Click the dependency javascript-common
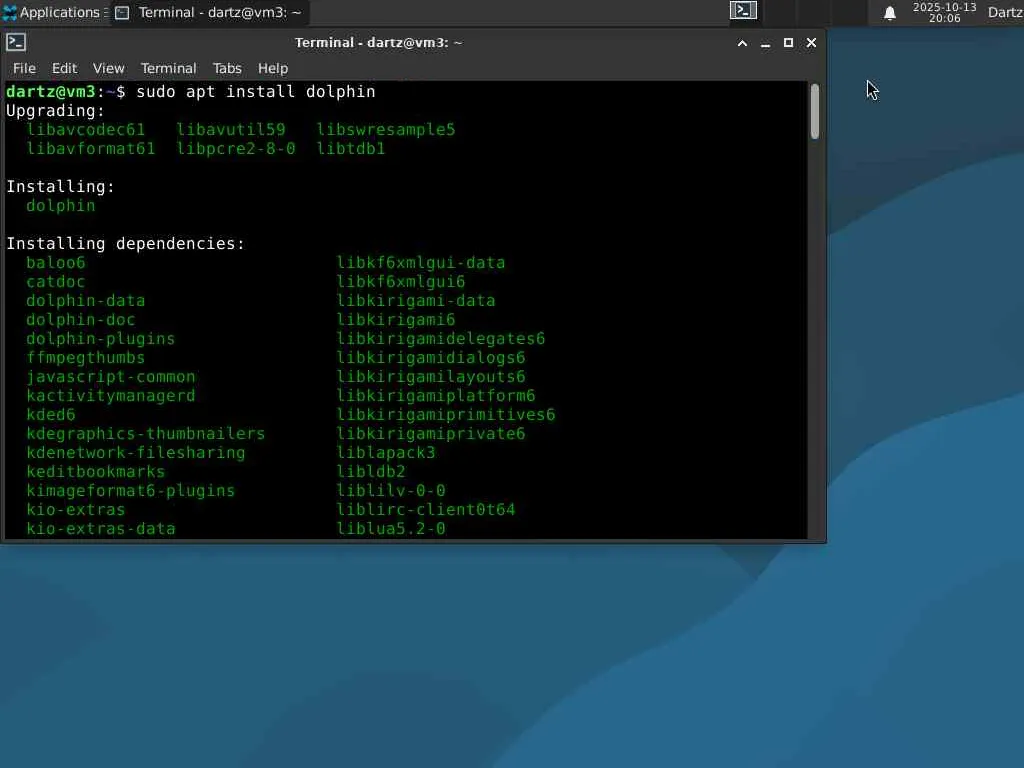This screenshot has width=1024, height=768. (x=111, y=376)
